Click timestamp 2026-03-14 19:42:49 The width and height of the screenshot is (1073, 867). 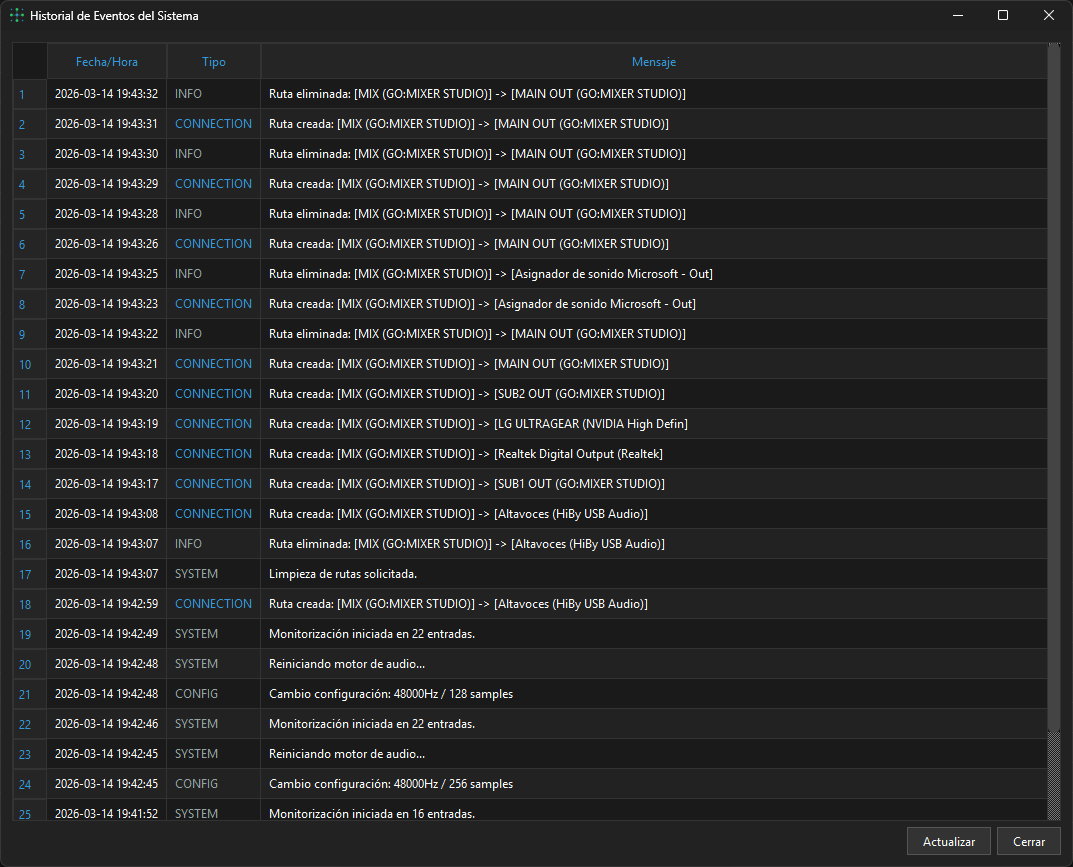tap(106, 634)
